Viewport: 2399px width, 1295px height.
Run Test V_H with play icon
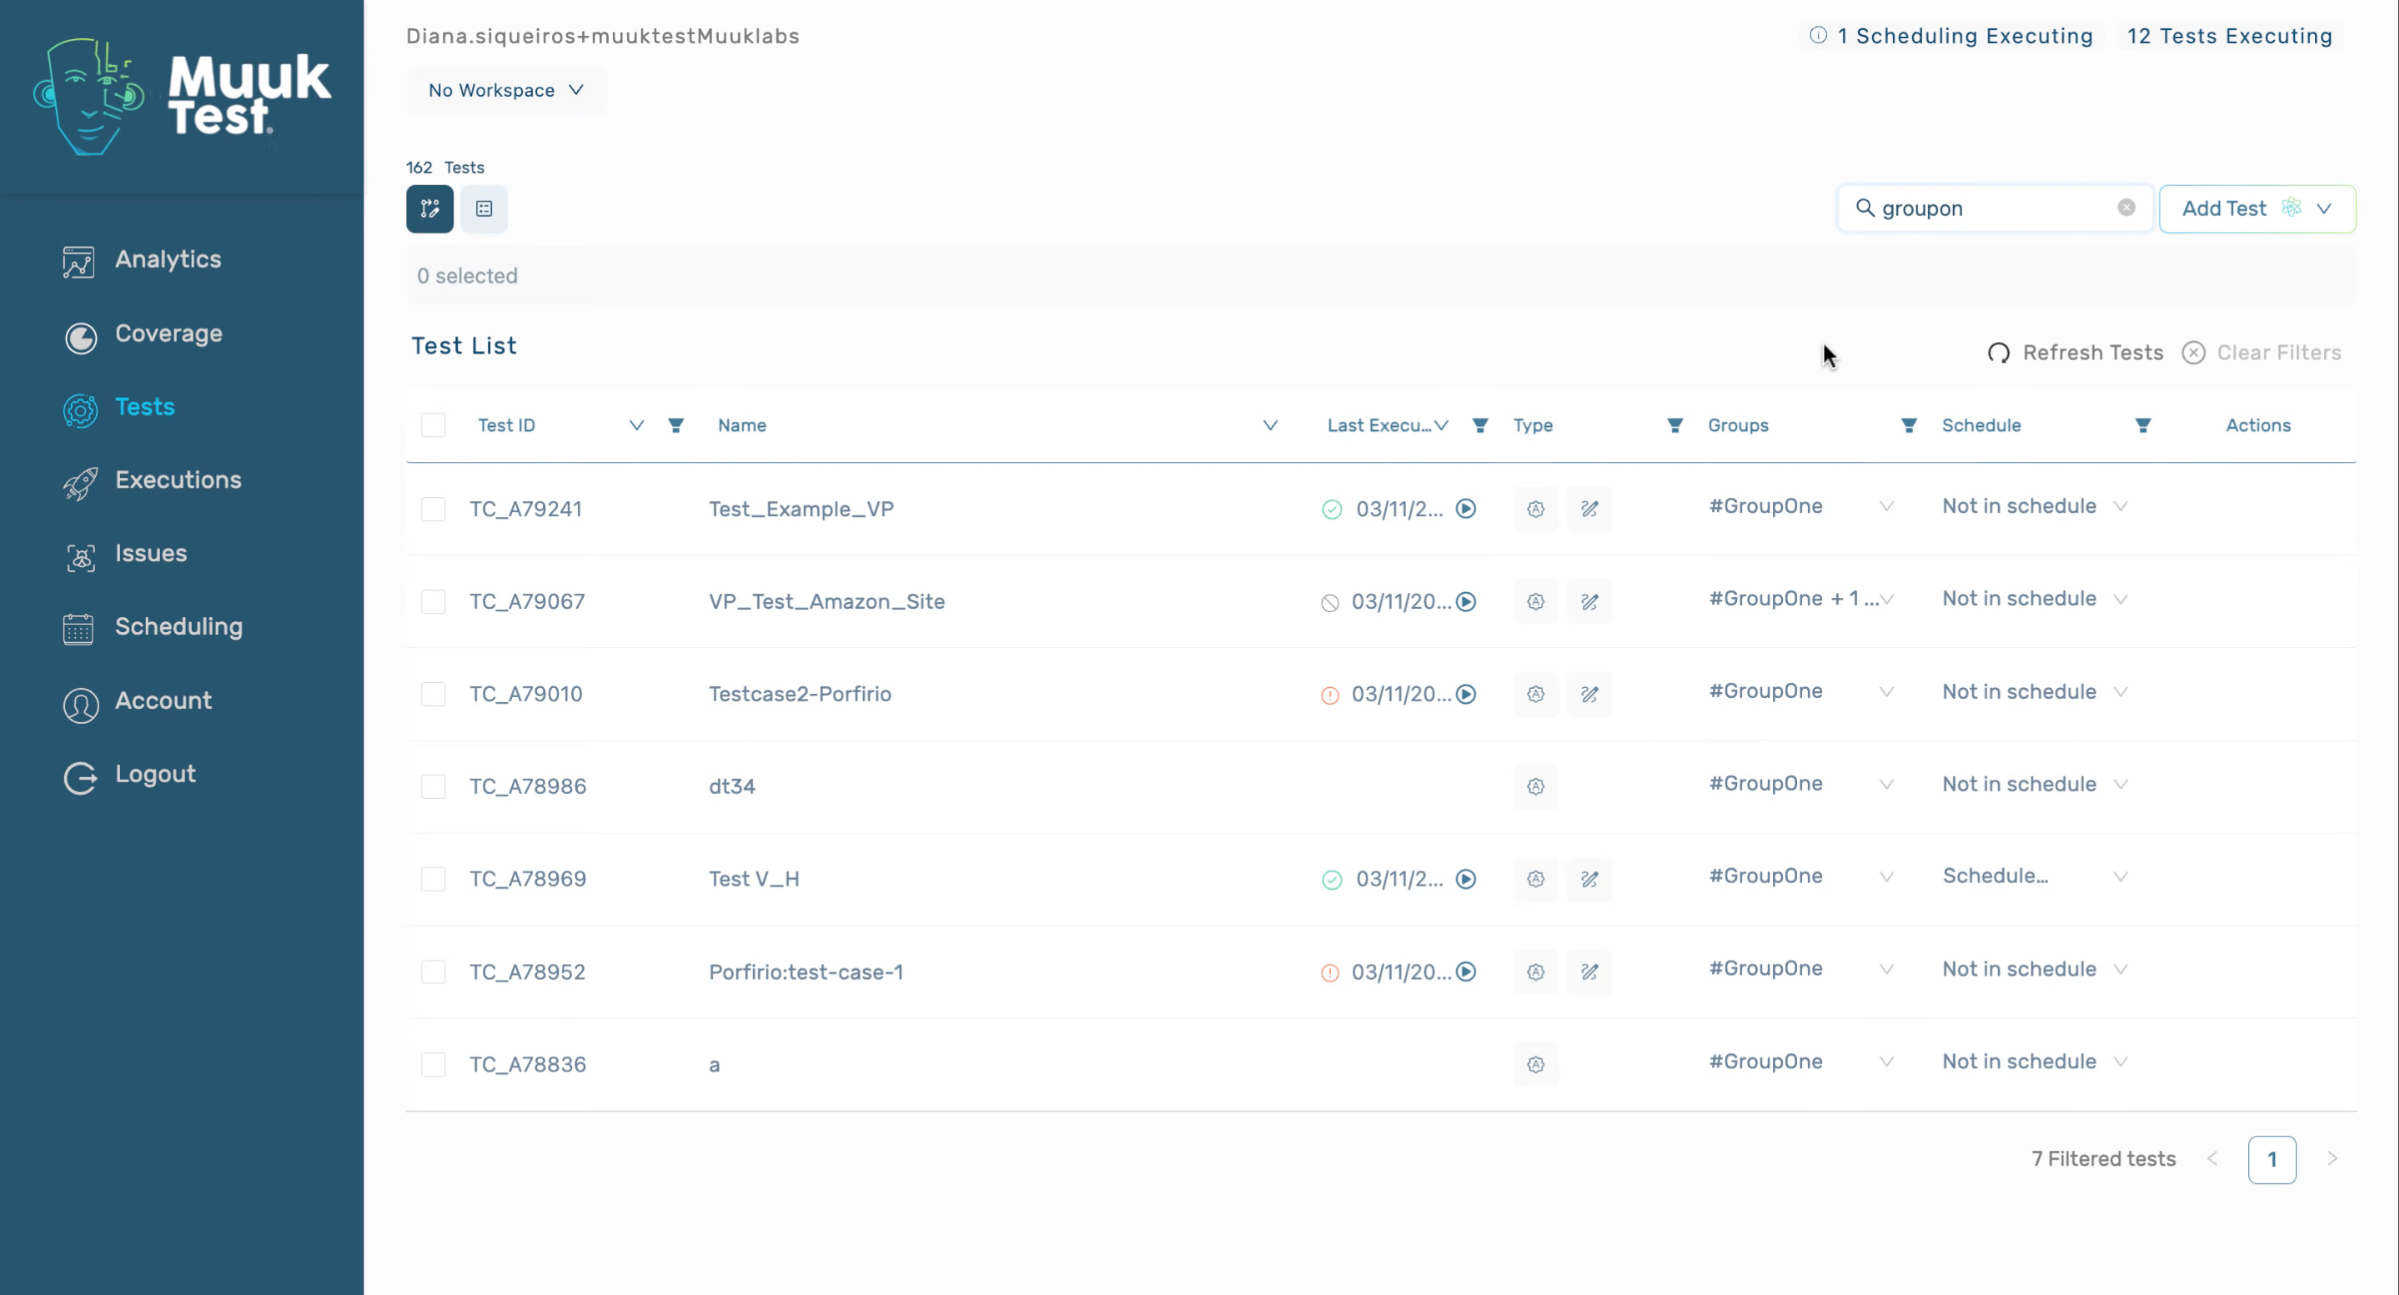1466,879
